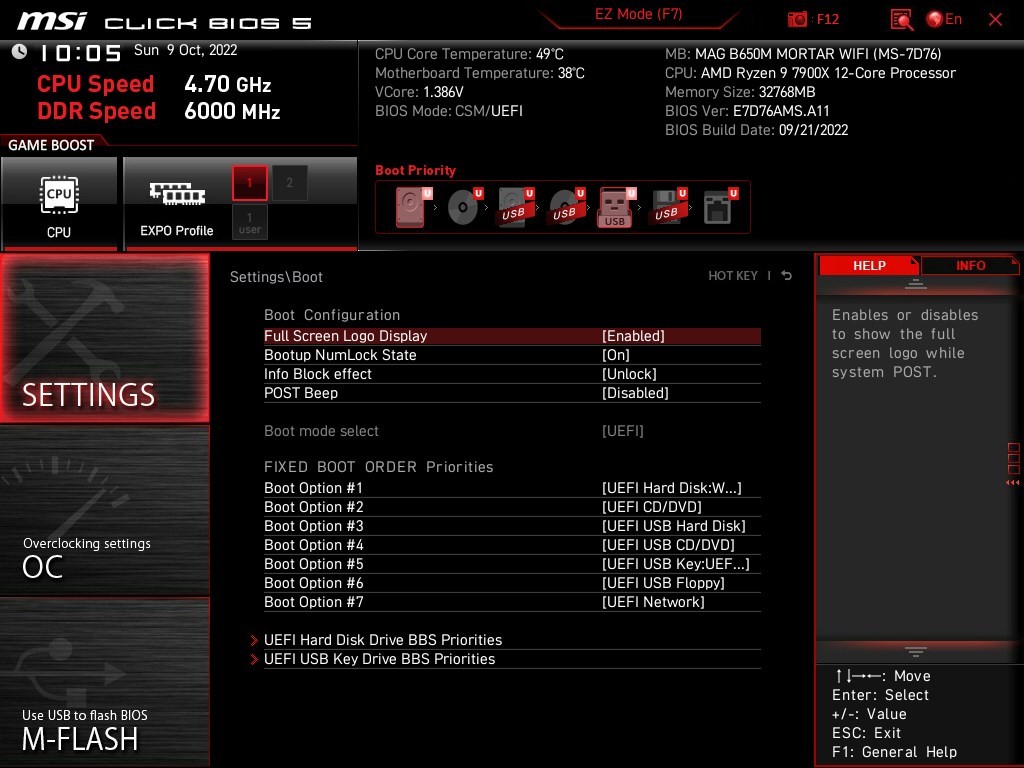Change the POST Beep Disabled setting

635,393
